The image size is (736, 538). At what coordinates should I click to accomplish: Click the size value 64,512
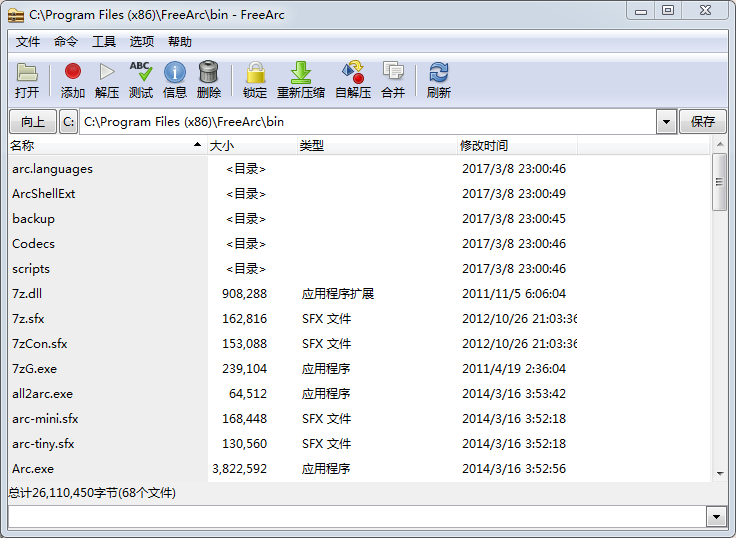(x=248, y=393)
